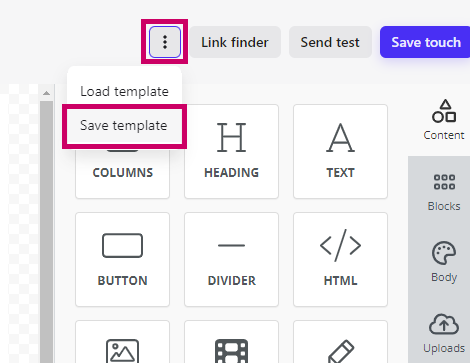Select the Text content block
This screenshot has width=470, height=363.
340,152
